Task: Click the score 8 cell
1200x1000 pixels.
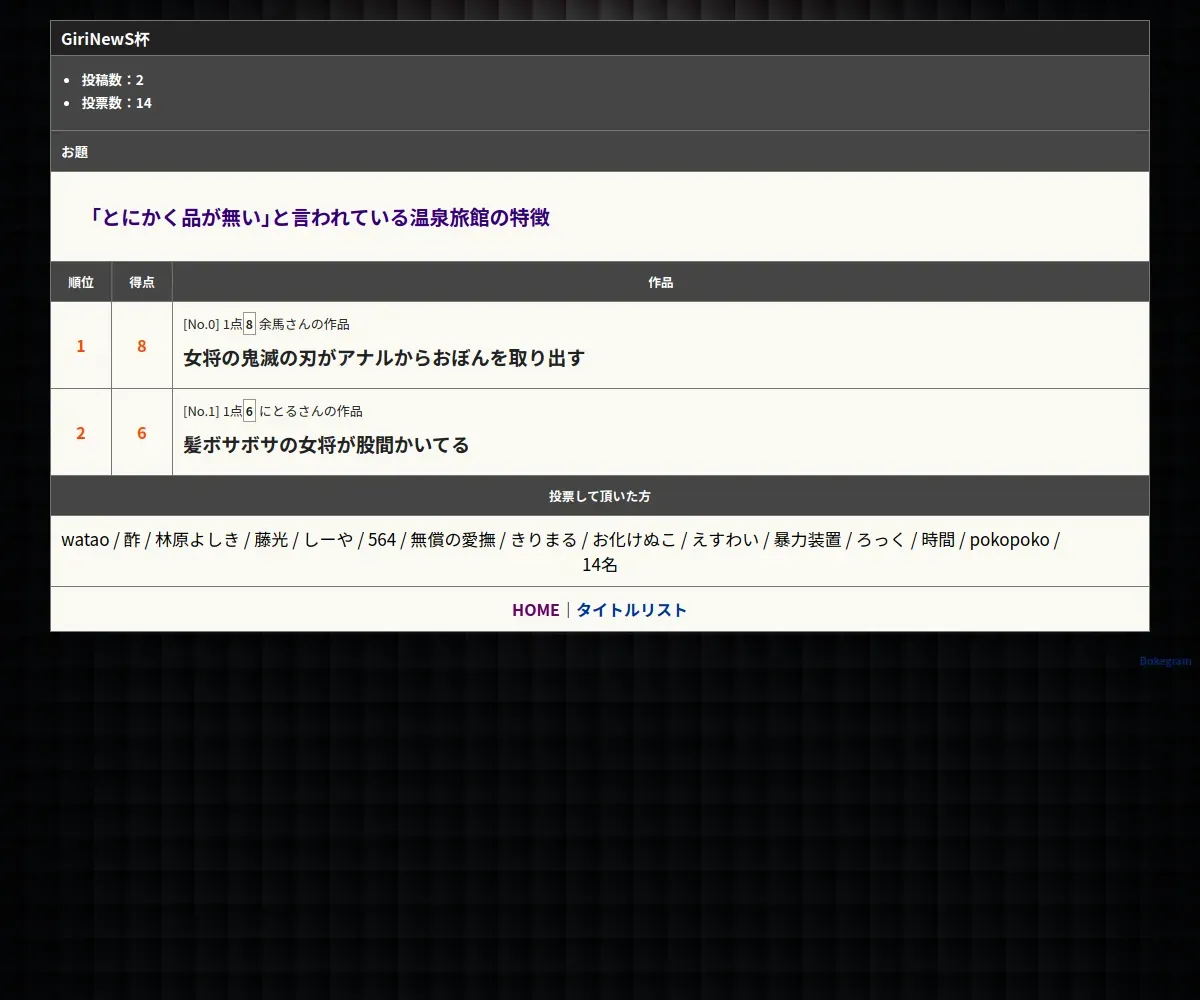Action: [142, 346]
